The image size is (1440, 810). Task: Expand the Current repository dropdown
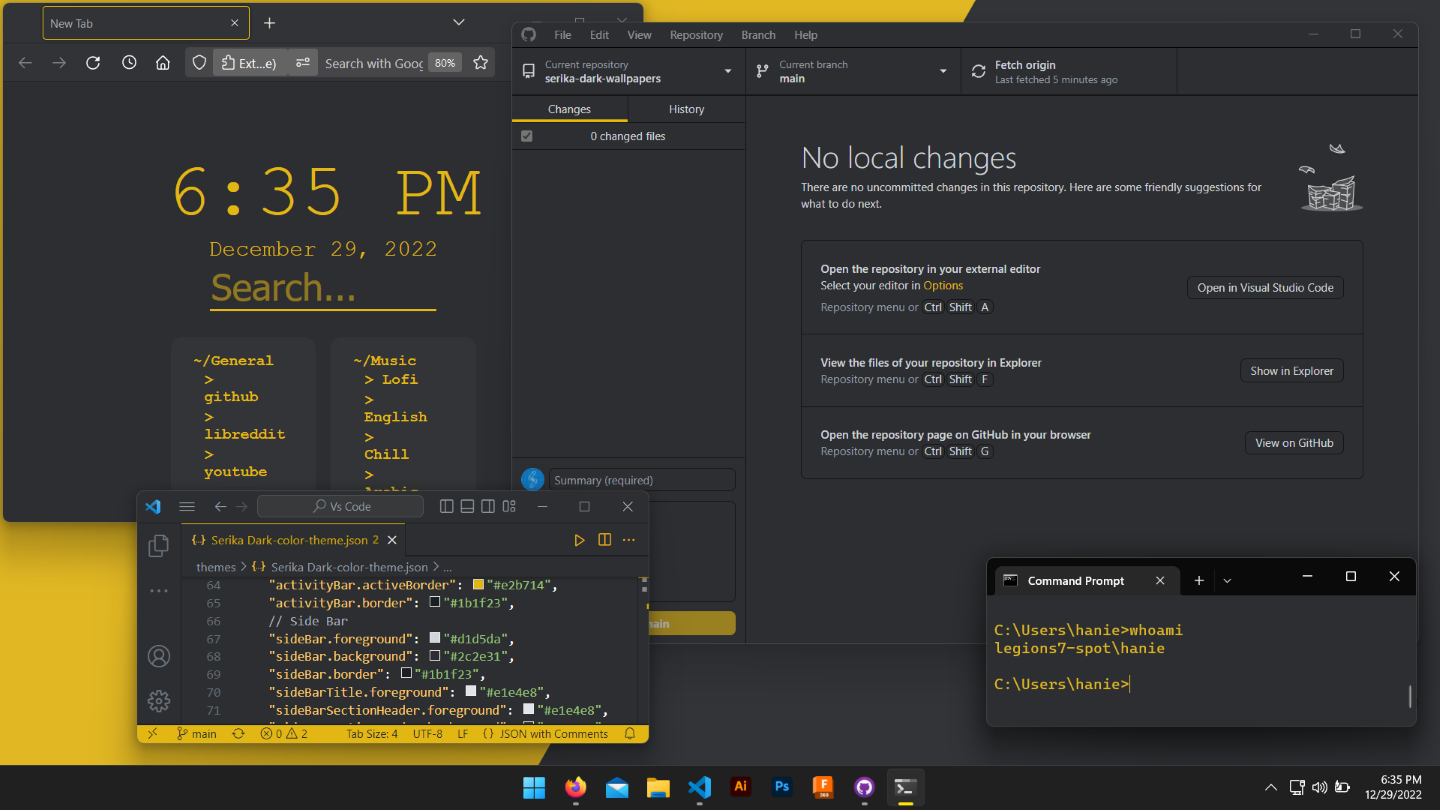pyautogui.click(x=628, y=72)
